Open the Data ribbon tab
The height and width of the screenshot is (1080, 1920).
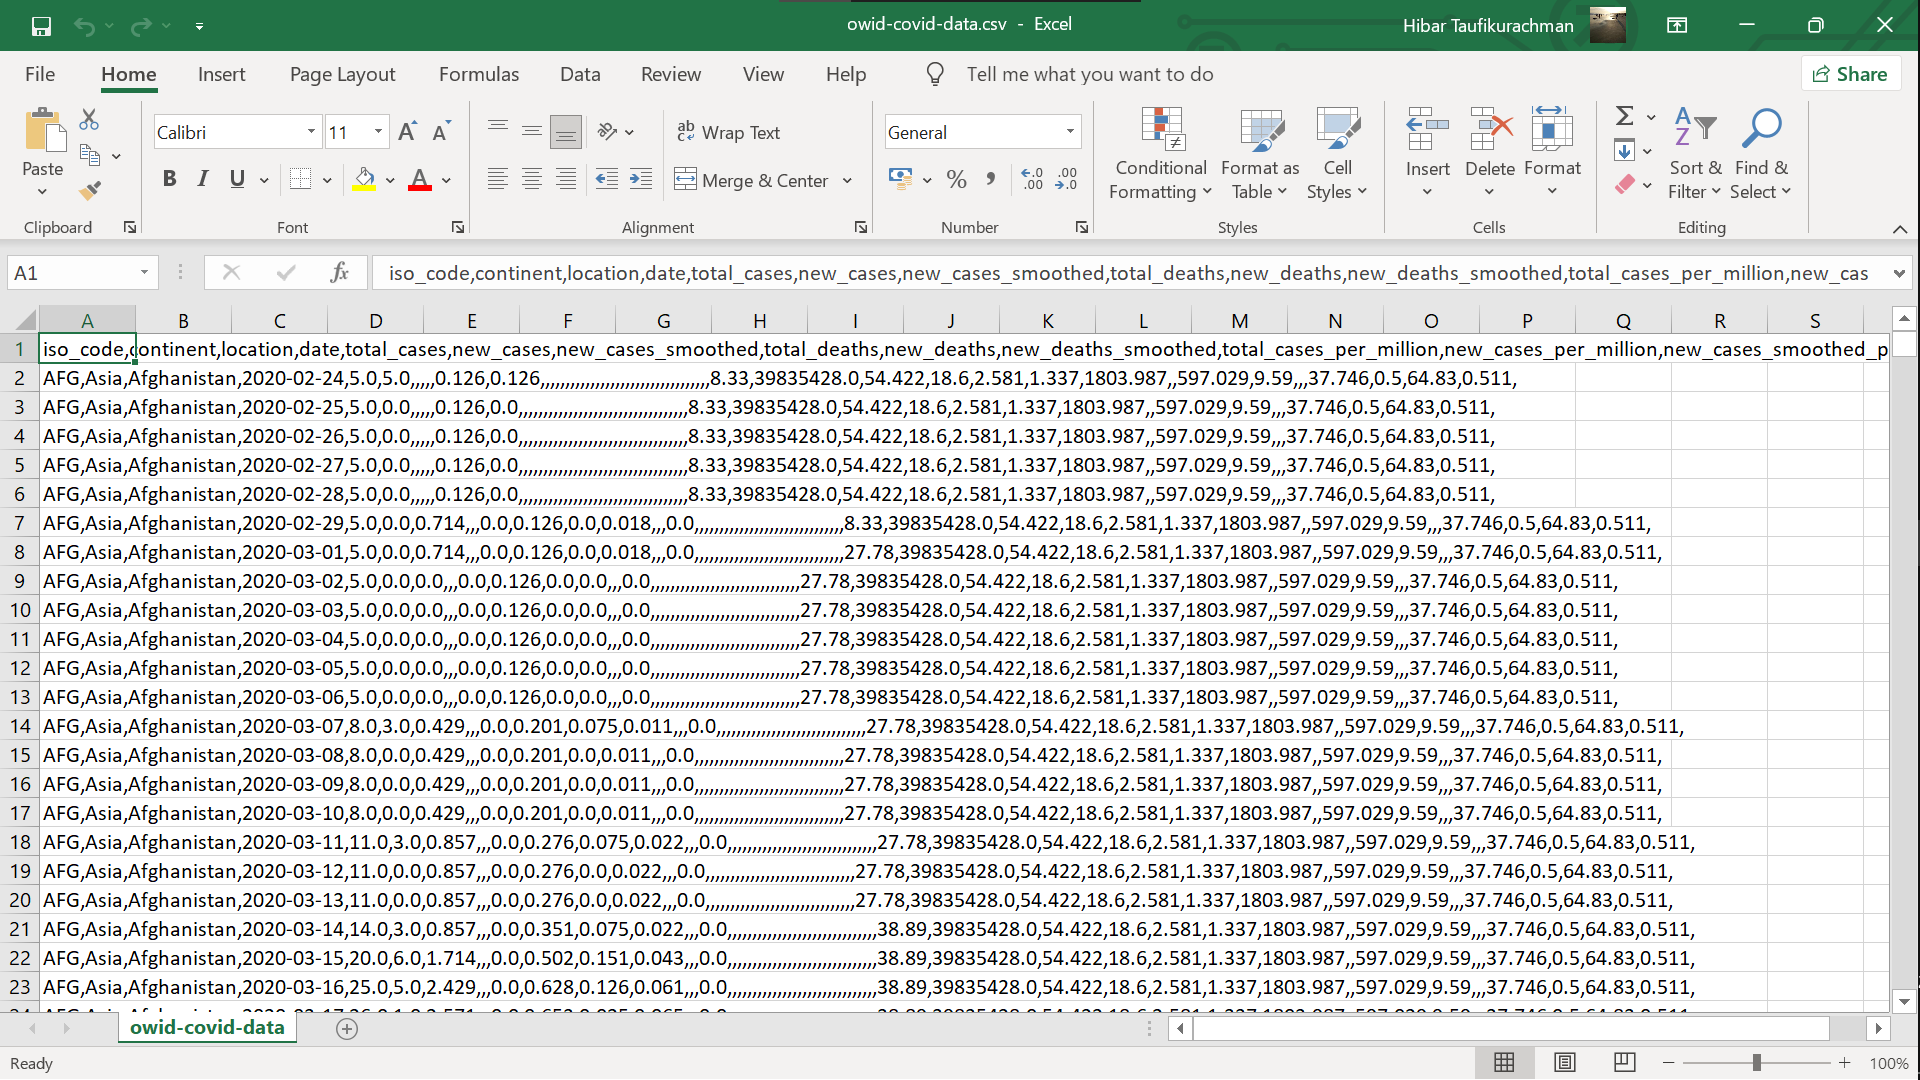coord(580,74)
